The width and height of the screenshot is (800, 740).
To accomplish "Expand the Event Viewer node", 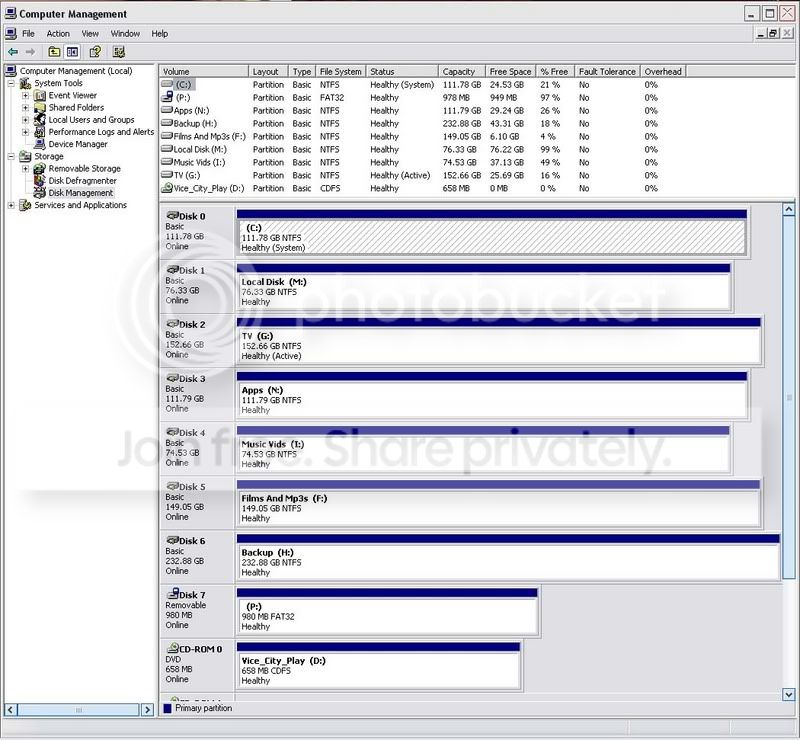I will point(25,96).
